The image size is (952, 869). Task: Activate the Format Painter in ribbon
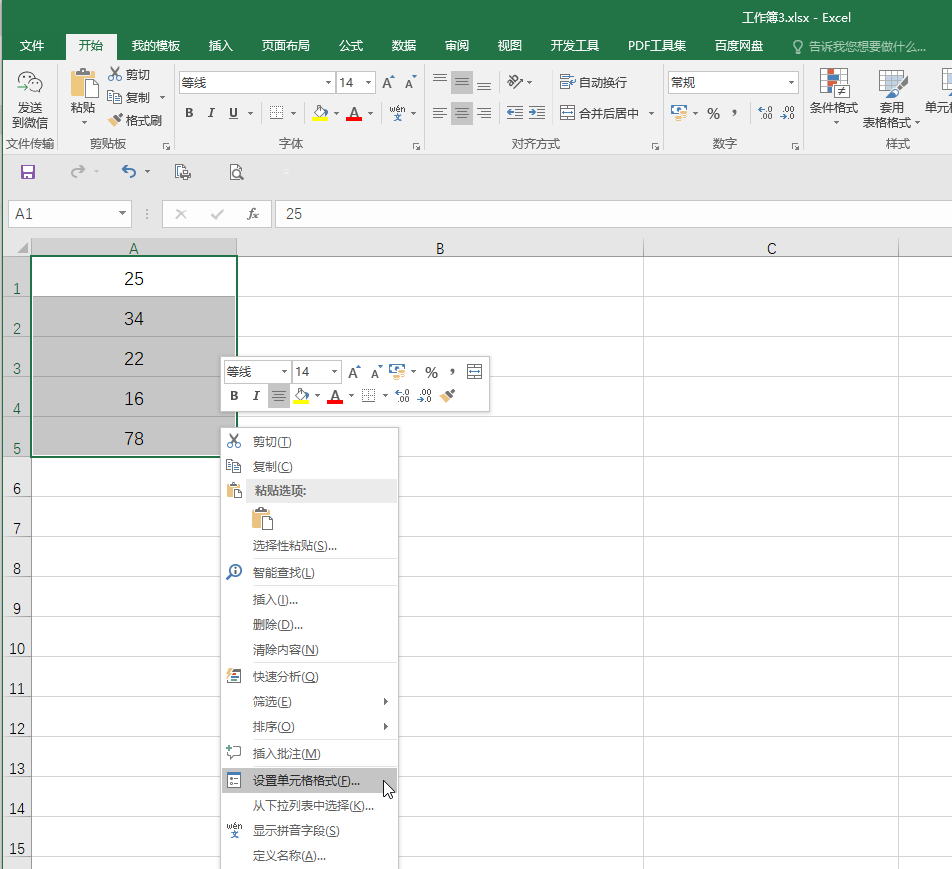[x=134, y=120]
